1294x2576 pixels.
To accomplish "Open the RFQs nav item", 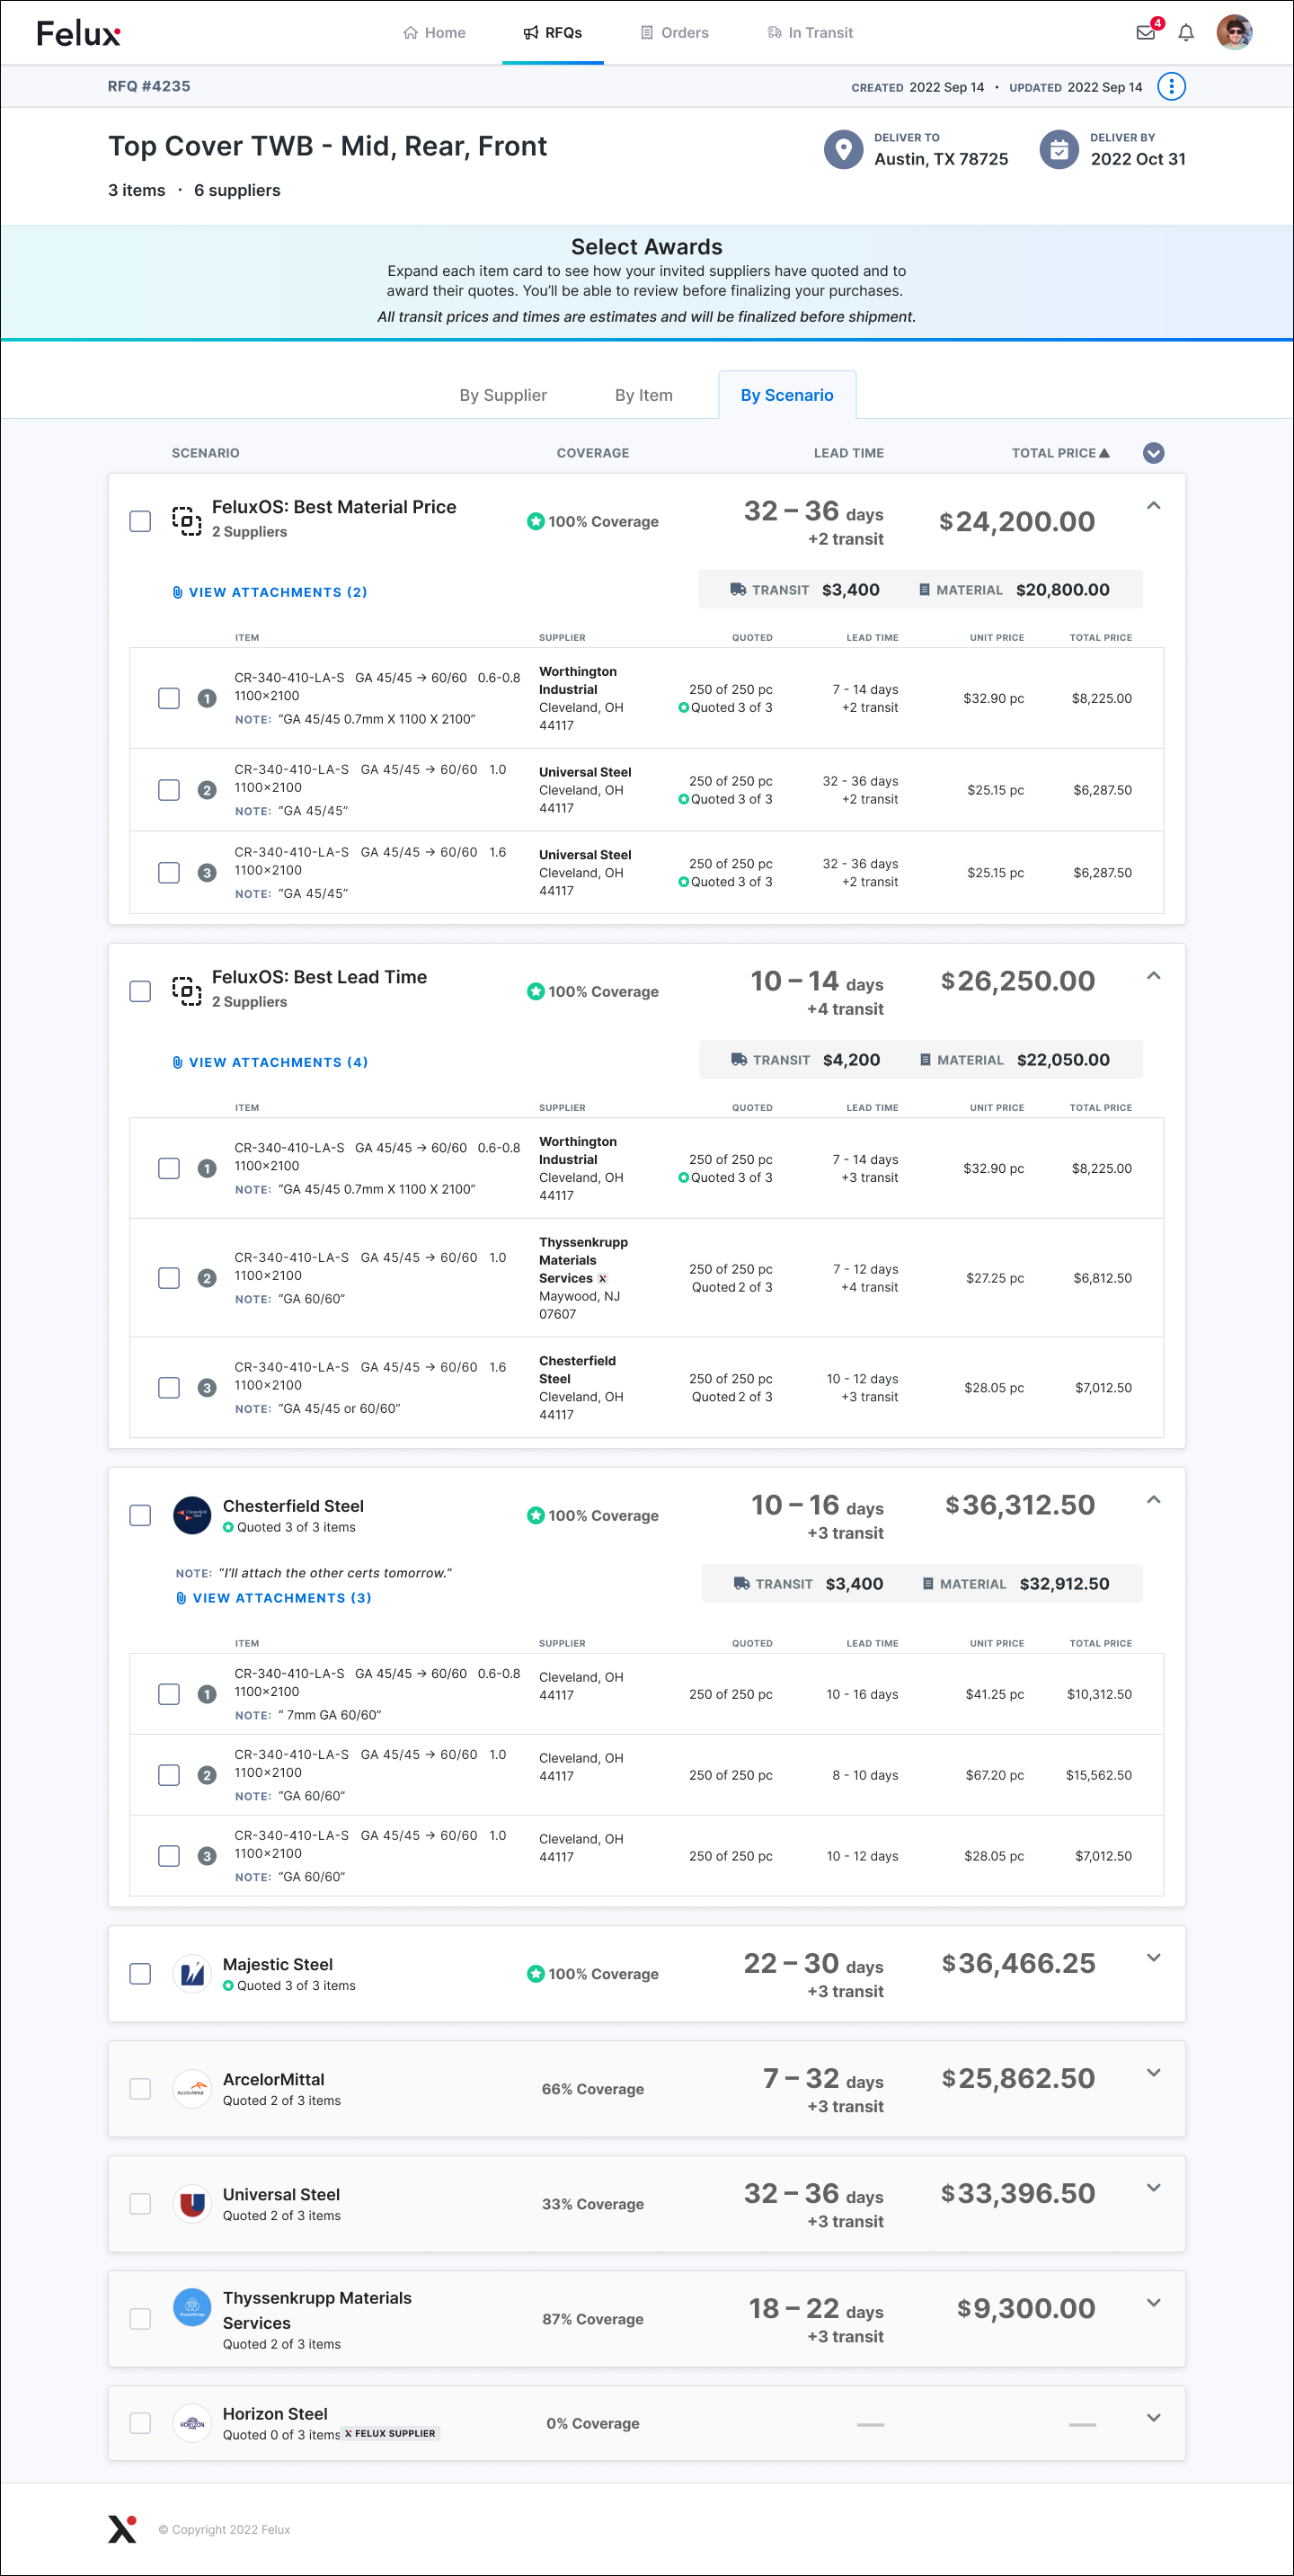I will pos(553,33).
